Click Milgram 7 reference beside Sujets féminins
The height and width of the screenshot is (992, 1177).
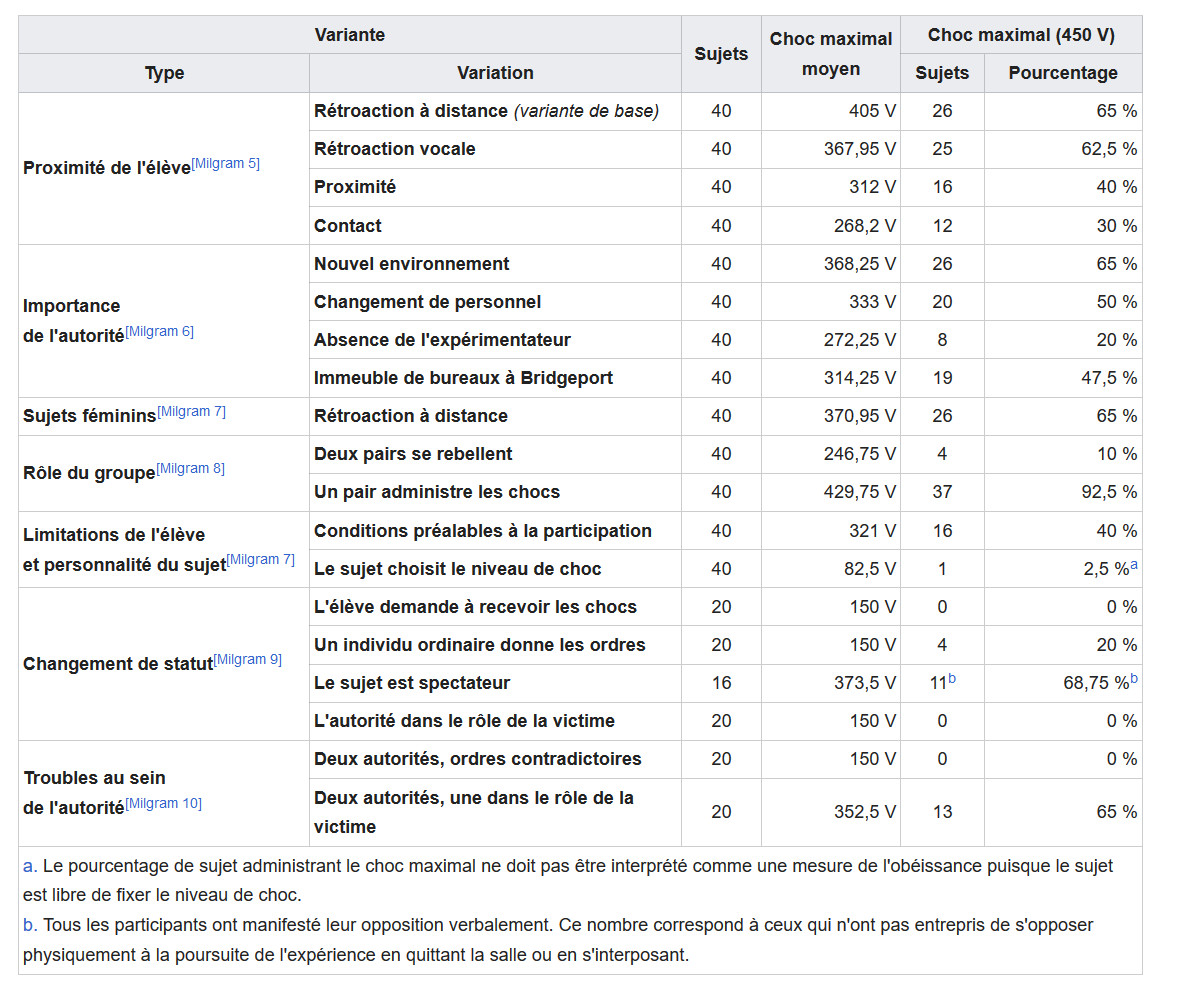click(x=191, y=412)
